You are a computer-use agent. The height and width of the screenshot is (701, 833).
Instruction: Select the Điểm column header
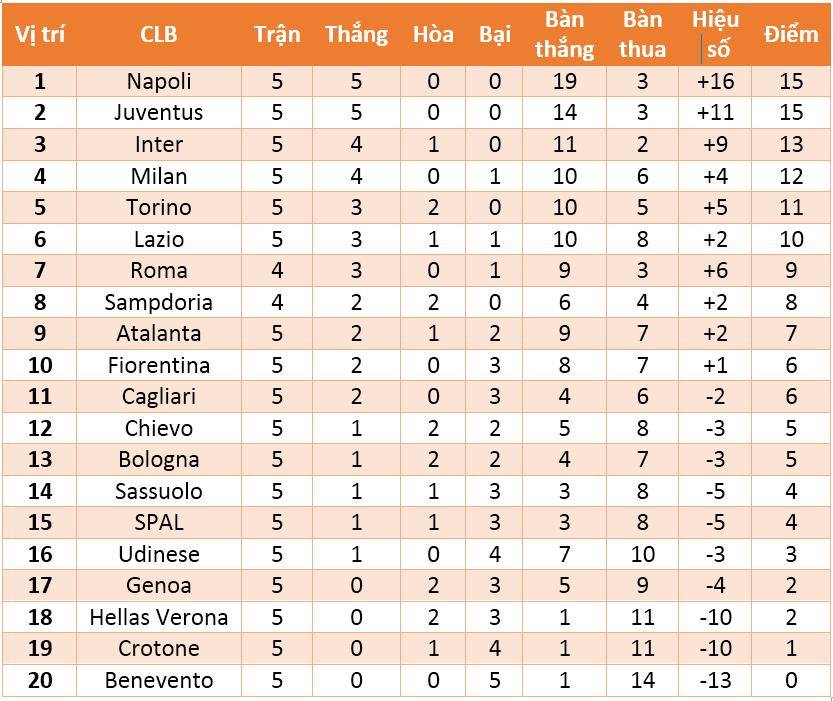[x=791, y=35]
